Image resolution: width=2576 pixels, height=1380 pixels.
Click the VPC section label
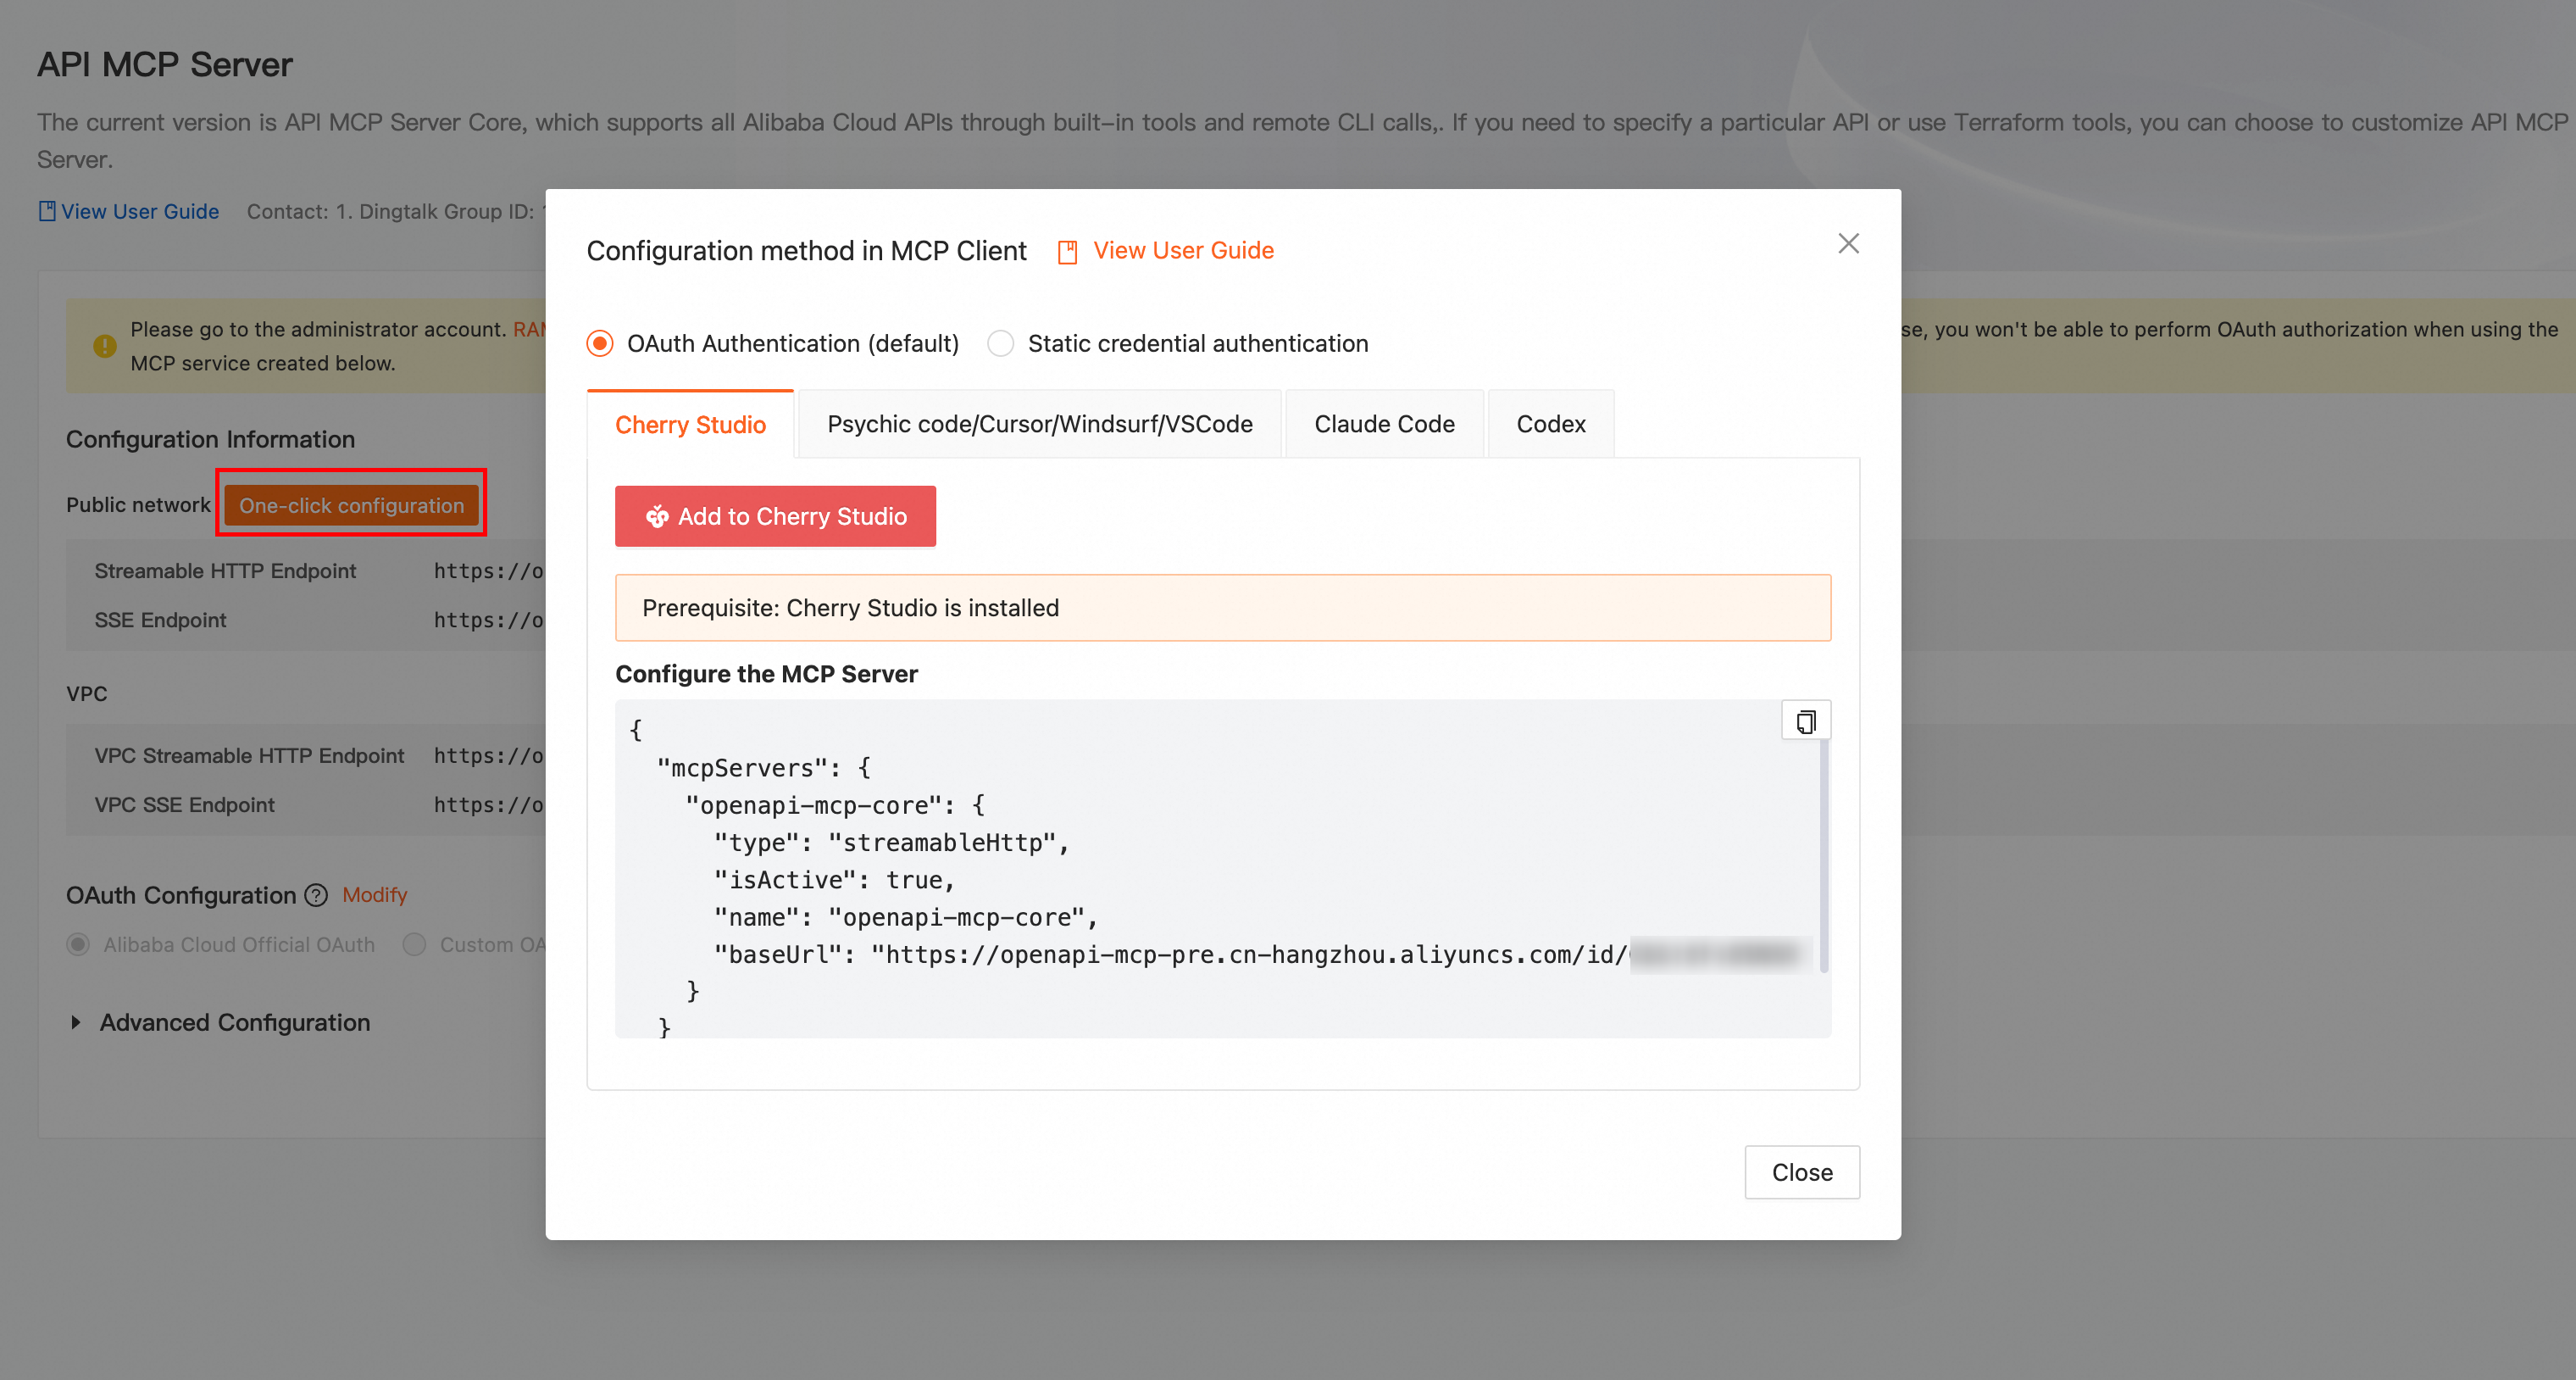pyautogui.click(x=87, y=693)
